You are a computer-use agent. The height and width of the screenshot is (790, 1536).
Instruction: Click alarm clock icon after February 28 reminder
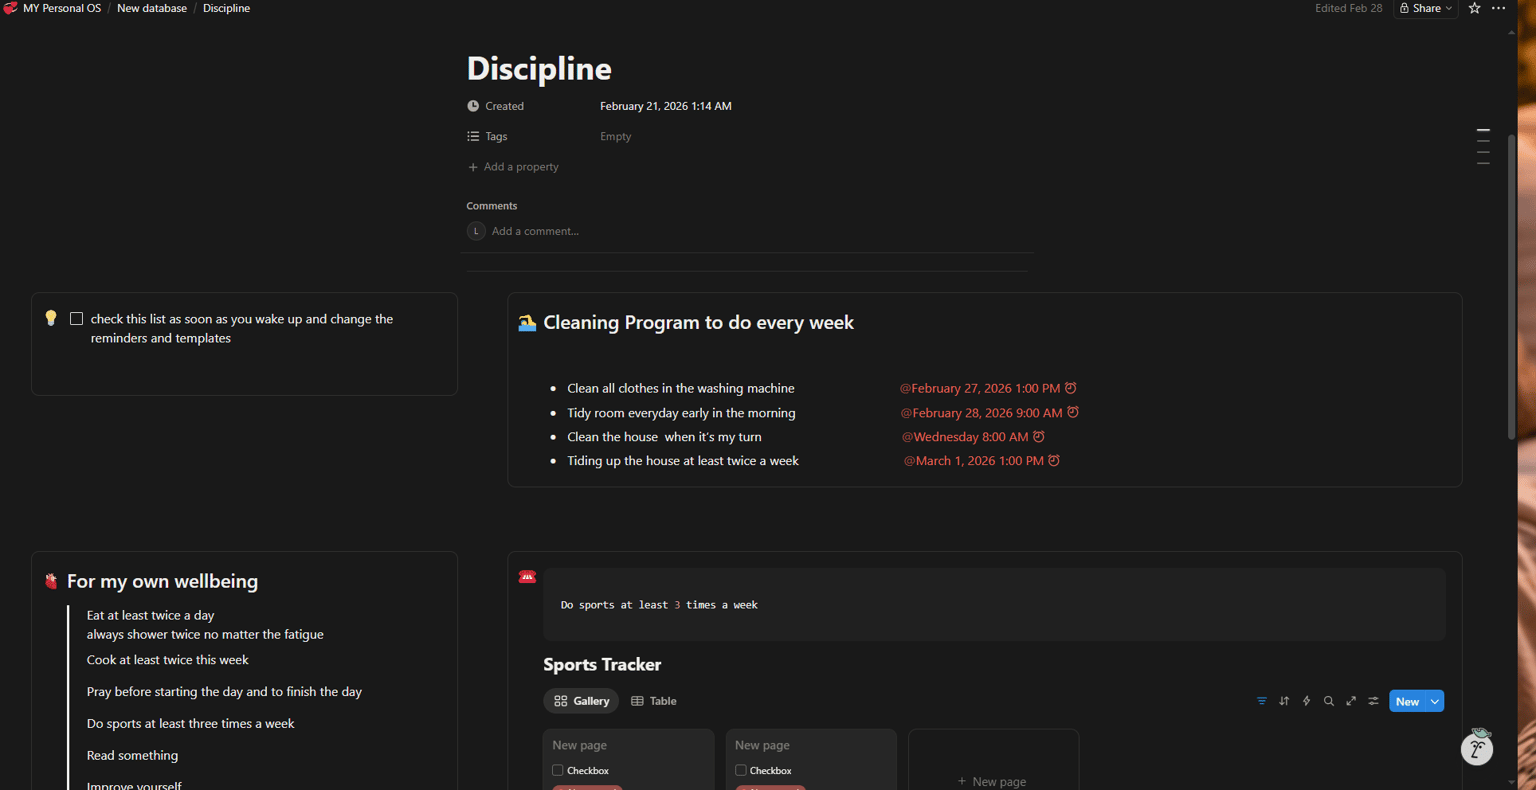click(1073, 412)
